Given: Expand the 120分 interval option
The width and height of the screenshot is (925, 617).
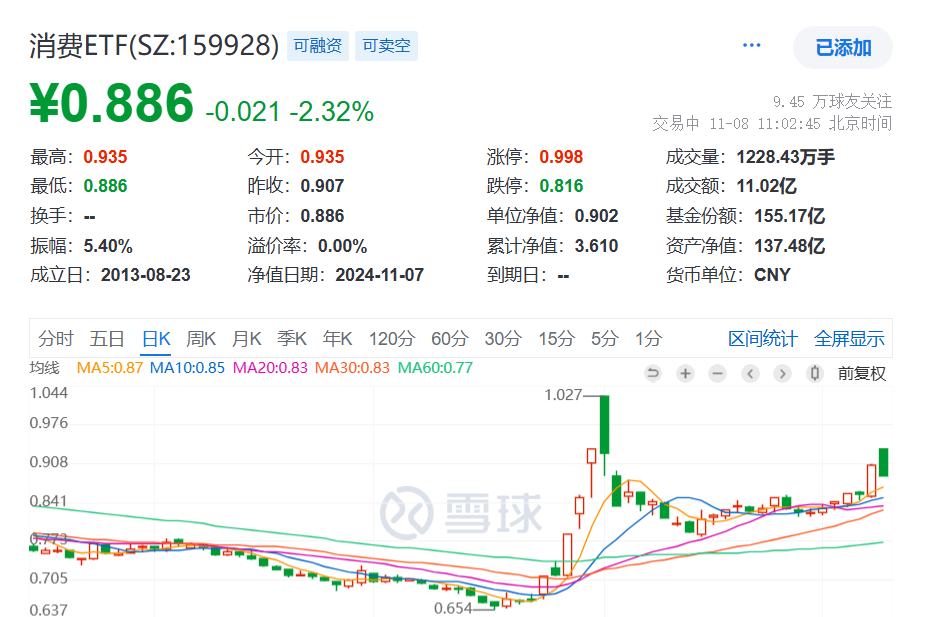Looking at the screenshot, I should tap(391, 339).
